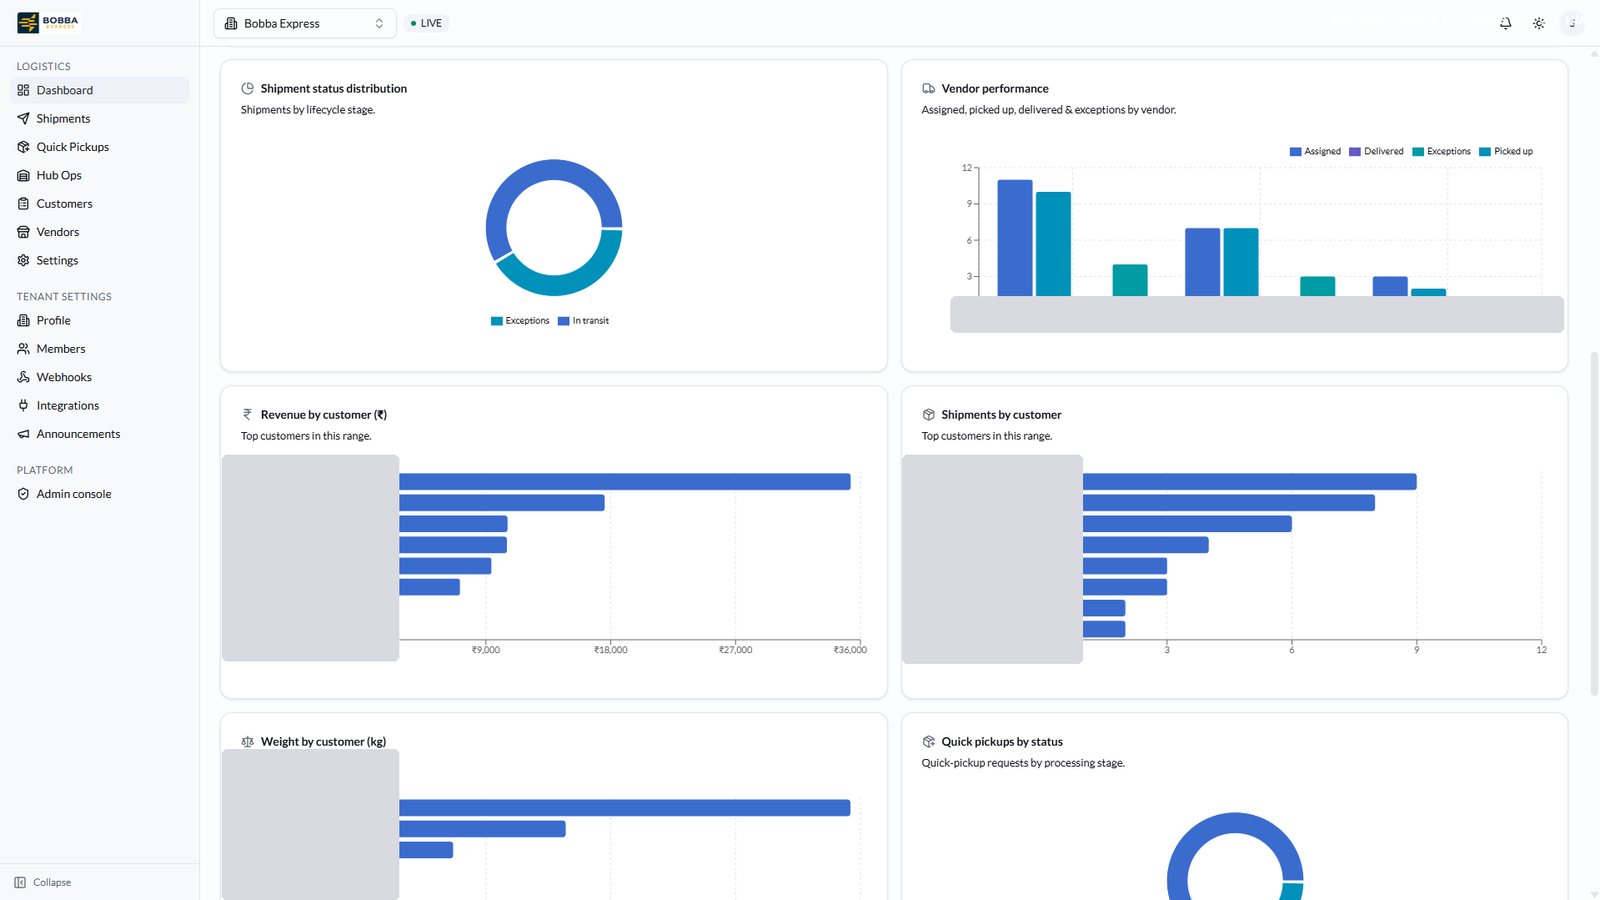1600x900 pixels.
Task: Open the user avatar menu
Action: pyautogui.click(x=1572, y=23)
